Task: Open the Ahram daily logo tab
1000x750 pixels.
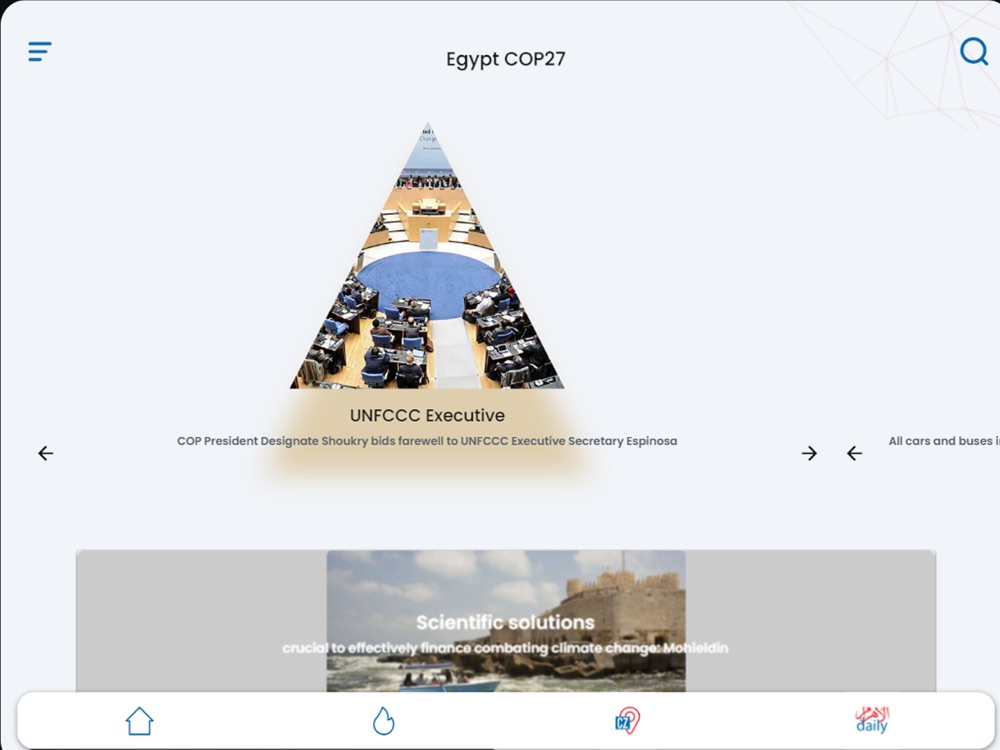Action: [x=872, y=720]
